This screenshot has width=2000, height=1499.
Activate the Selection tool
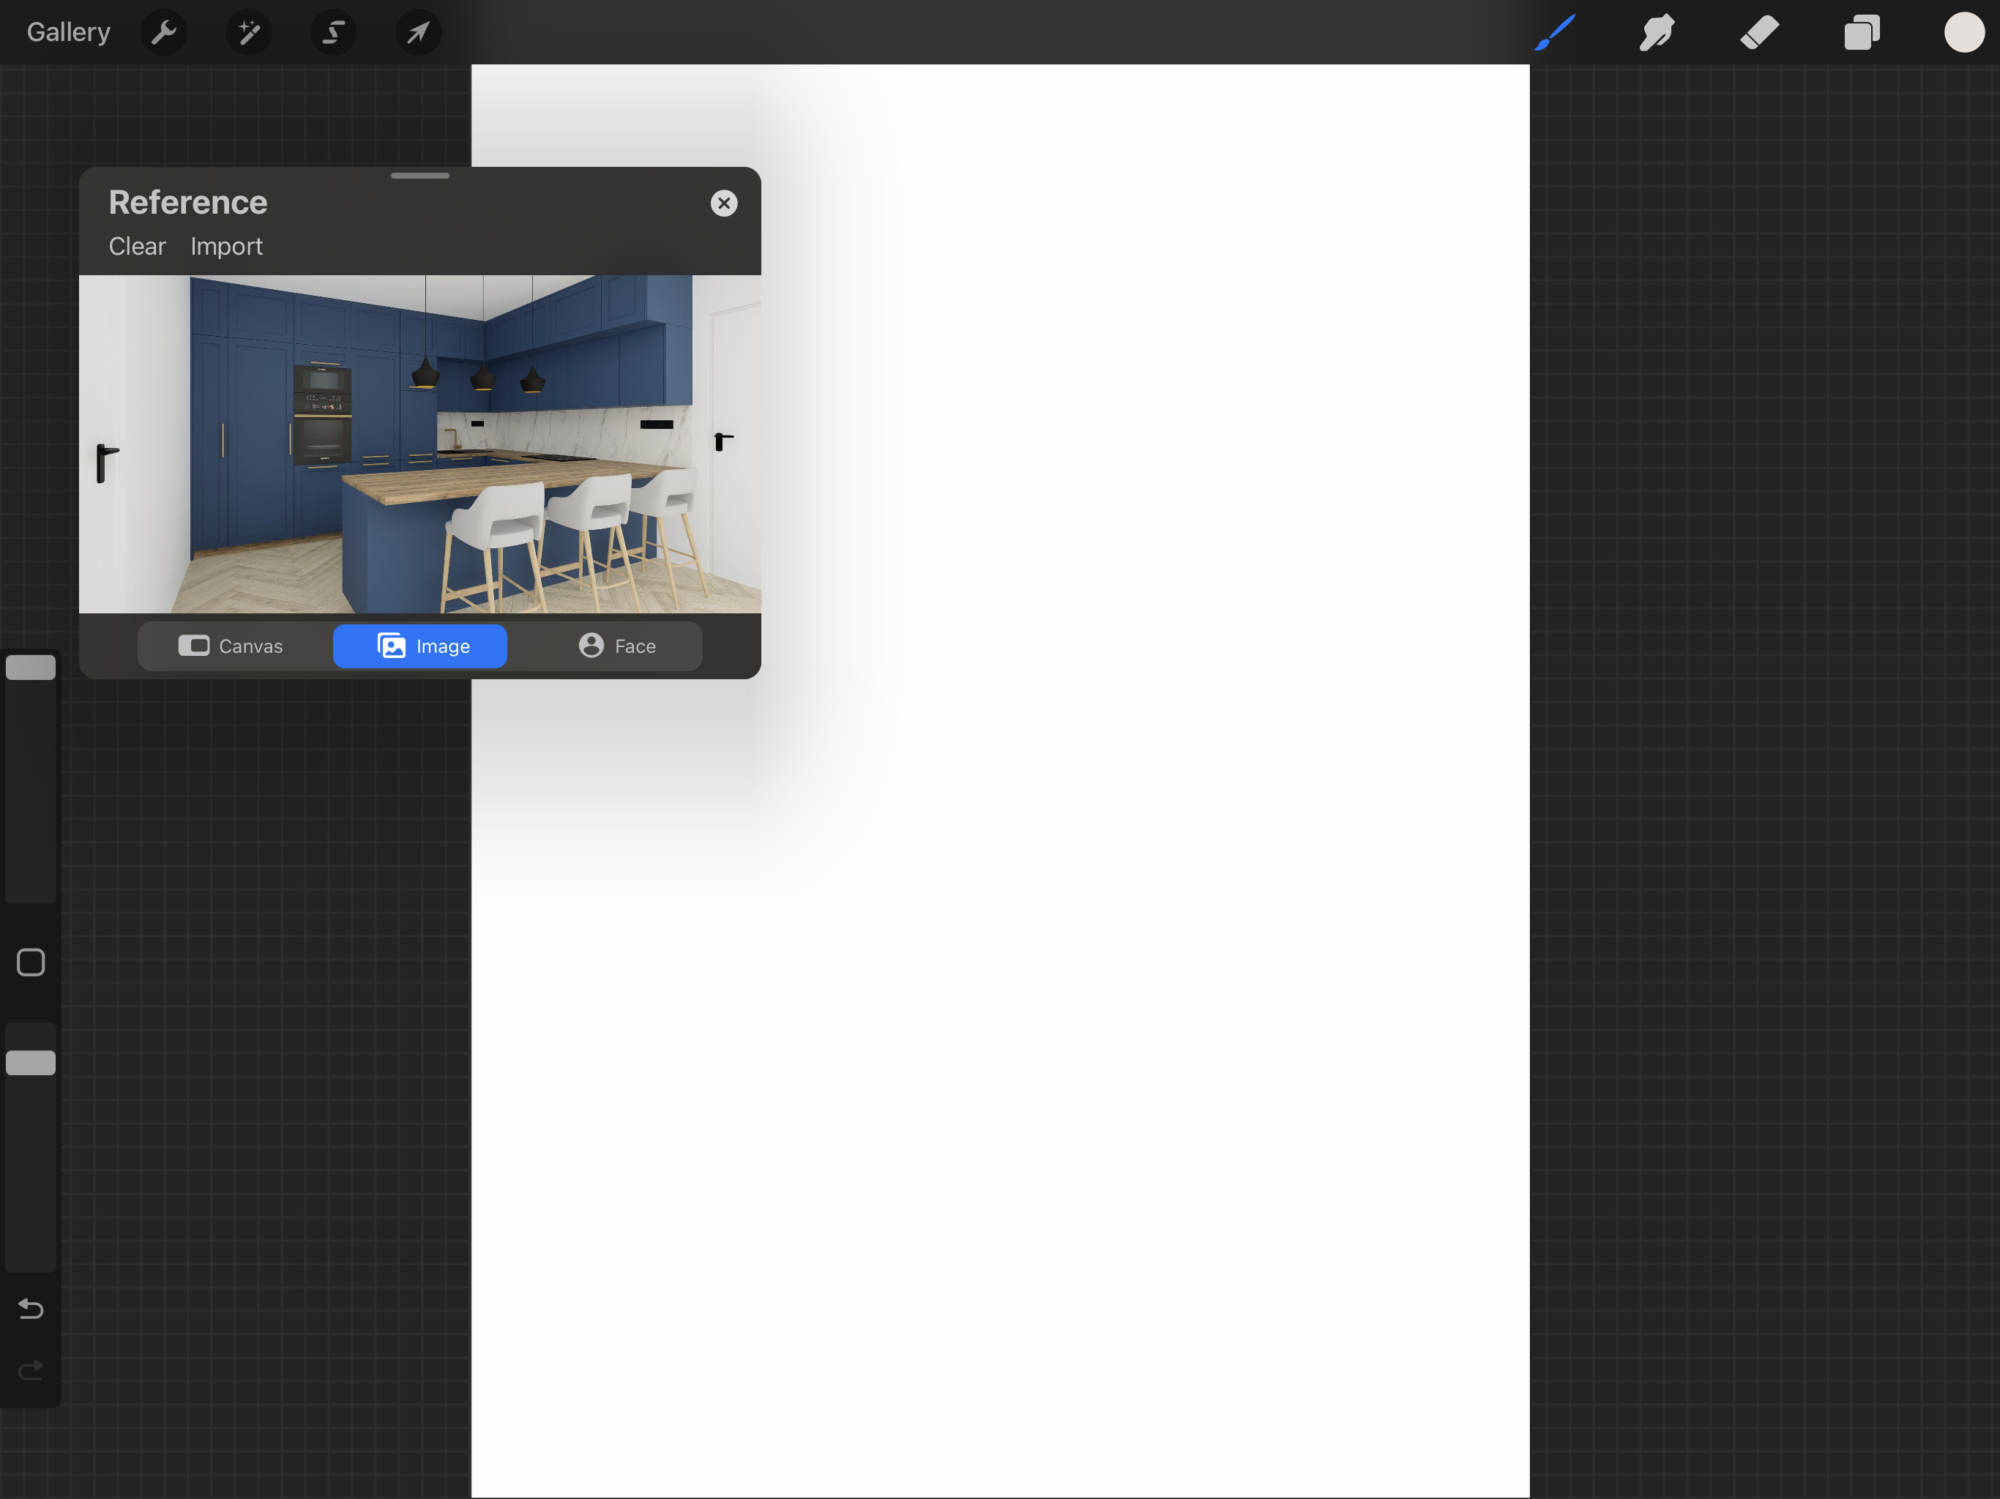(333, 32)
